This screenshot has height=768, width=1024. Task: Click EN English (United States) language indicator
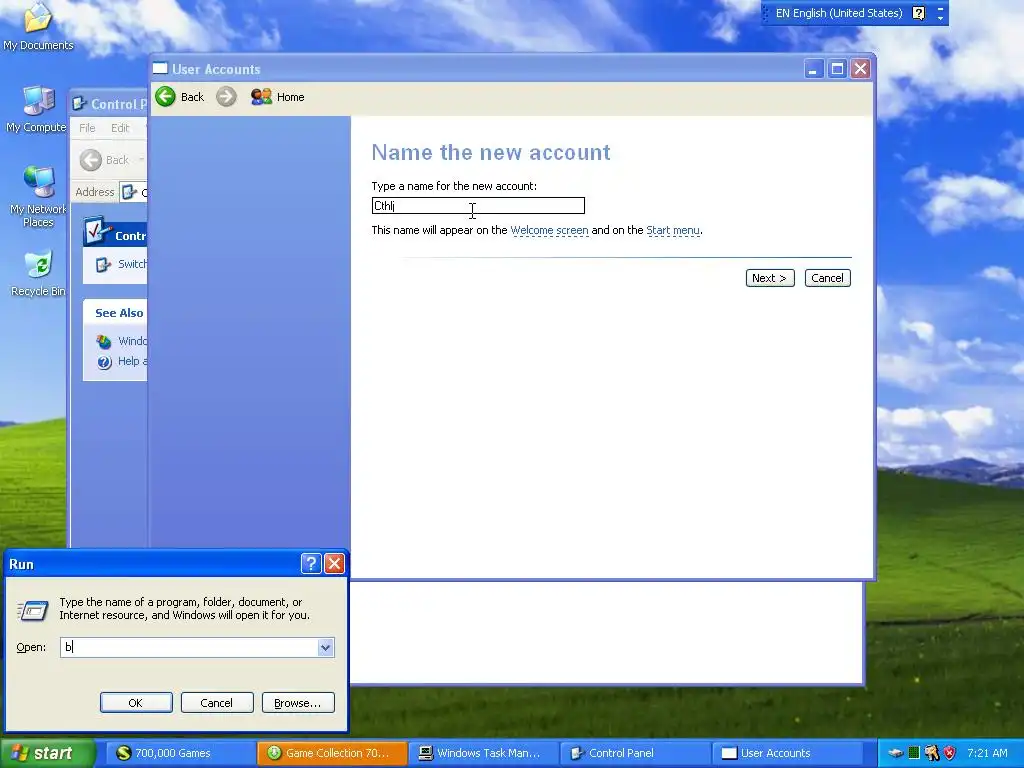(x=839, y=13)
